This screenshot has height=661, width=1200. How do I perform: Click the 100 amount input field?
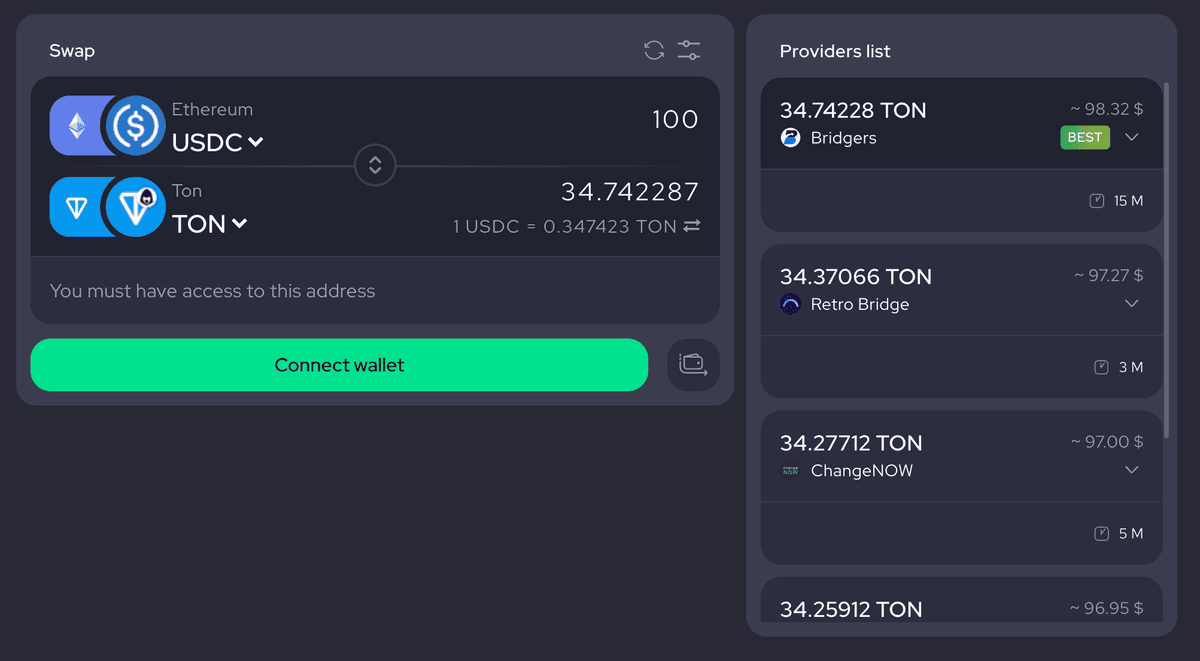[x=675, y=119]
